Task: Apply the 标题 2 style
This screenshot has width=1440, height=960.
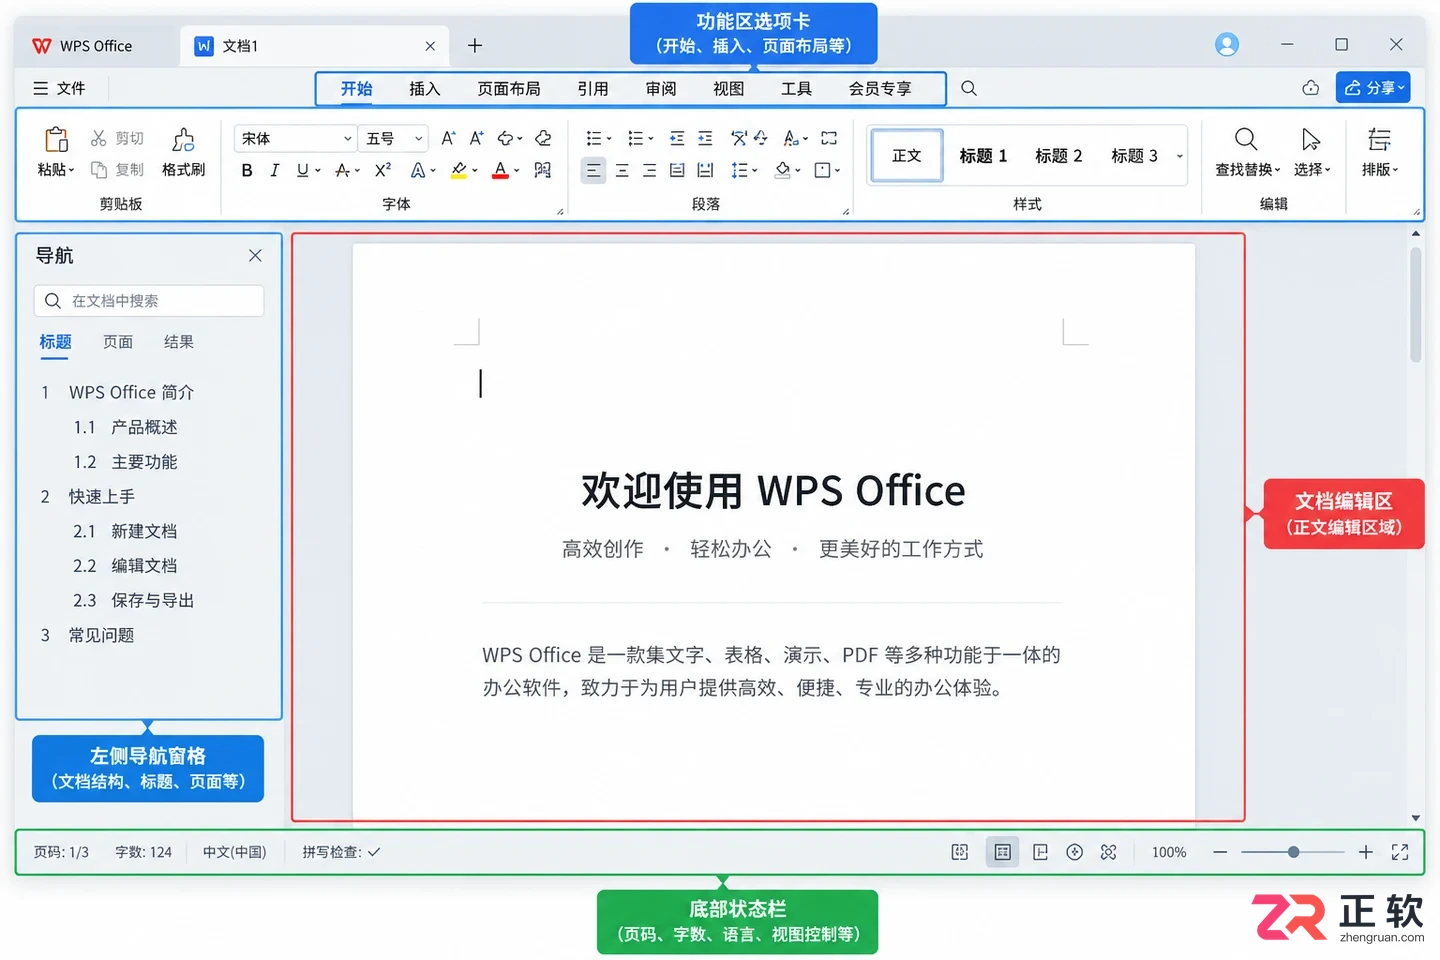Action: (1059, 156)
